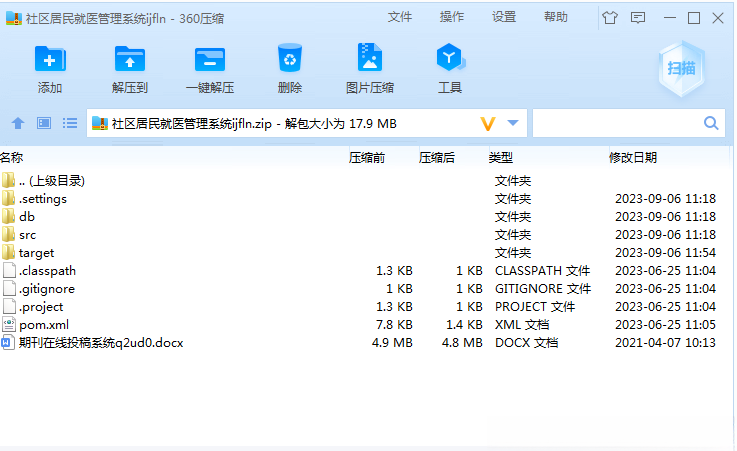Click the search magnifier icon

tap(711, 123)
